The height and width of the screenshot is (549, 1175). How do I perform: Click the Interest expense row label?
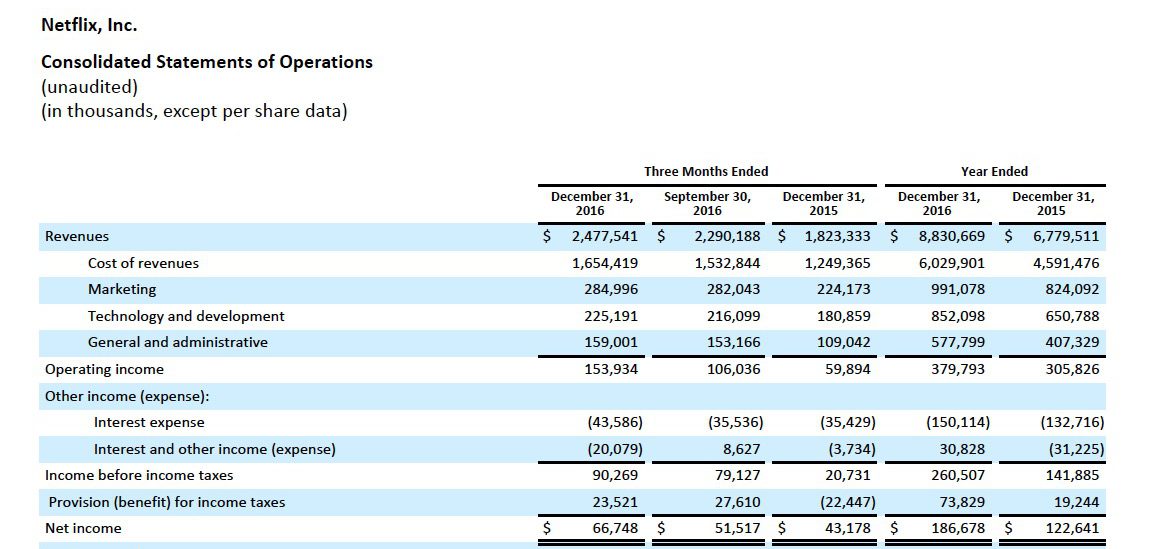tap(149, 422)
